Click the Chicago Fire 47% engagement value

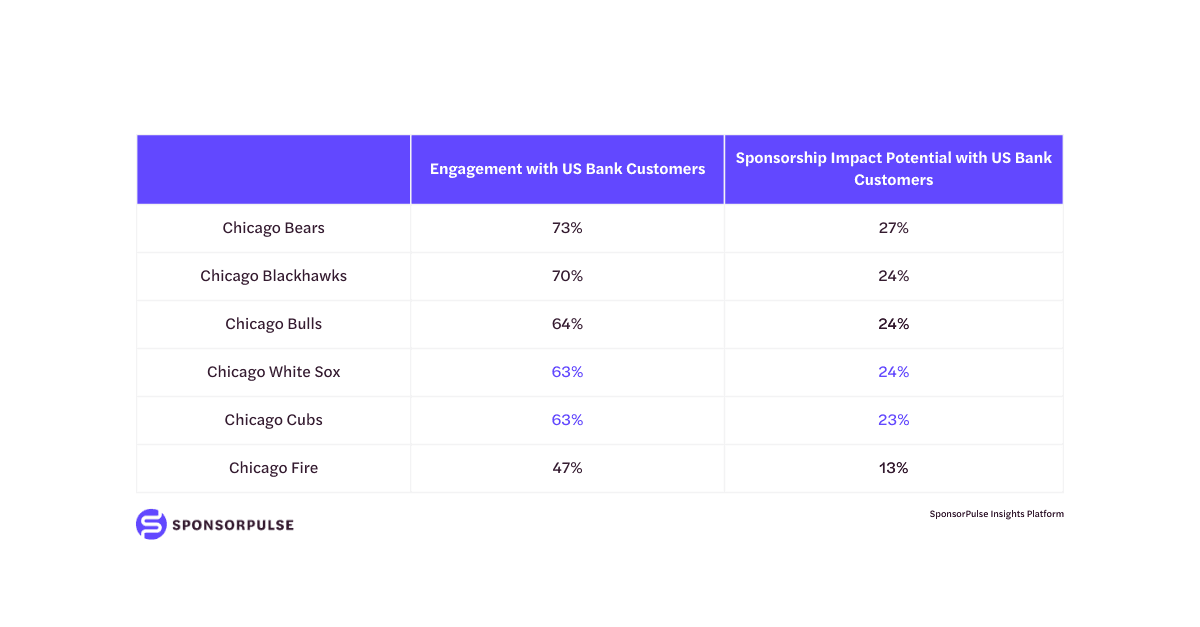coord(567,468)
